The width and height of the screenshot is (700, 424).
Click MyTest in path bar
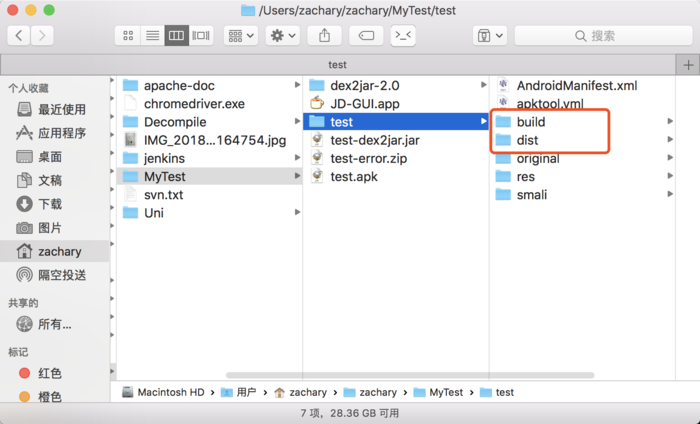[x=438, y=392]
